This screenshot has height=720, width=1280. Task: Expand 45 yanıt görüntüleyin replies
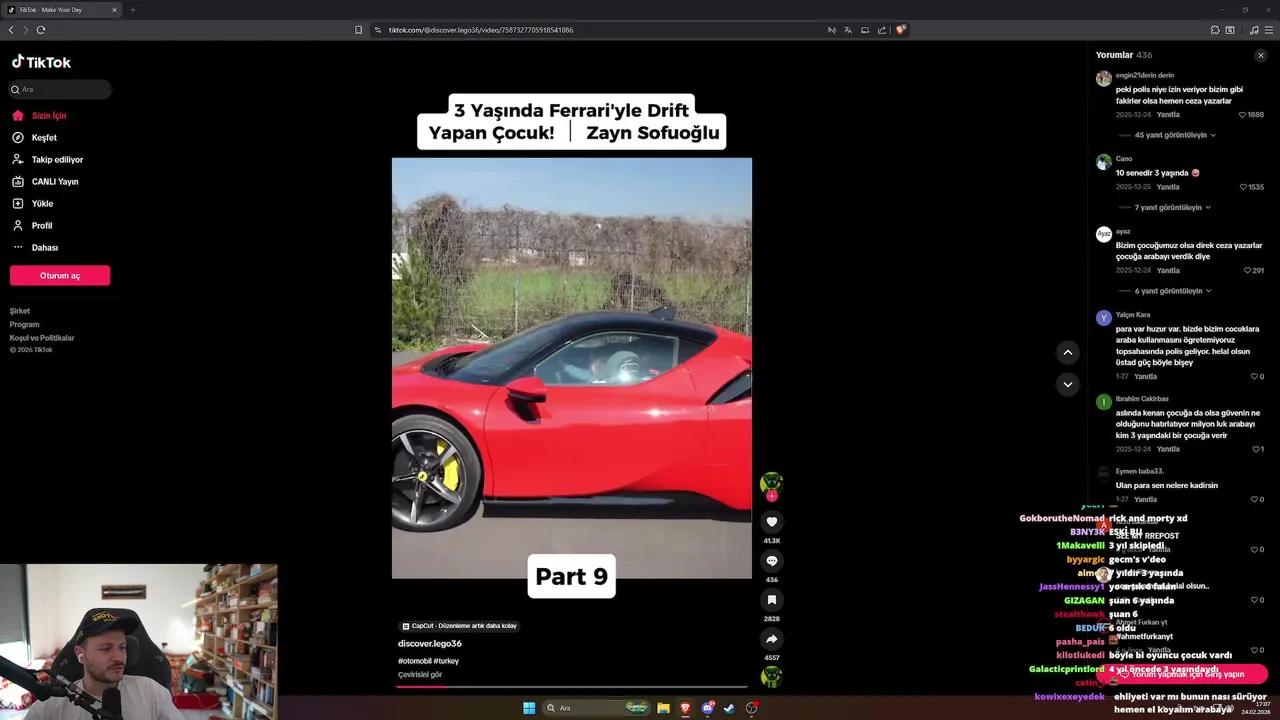1175,135
